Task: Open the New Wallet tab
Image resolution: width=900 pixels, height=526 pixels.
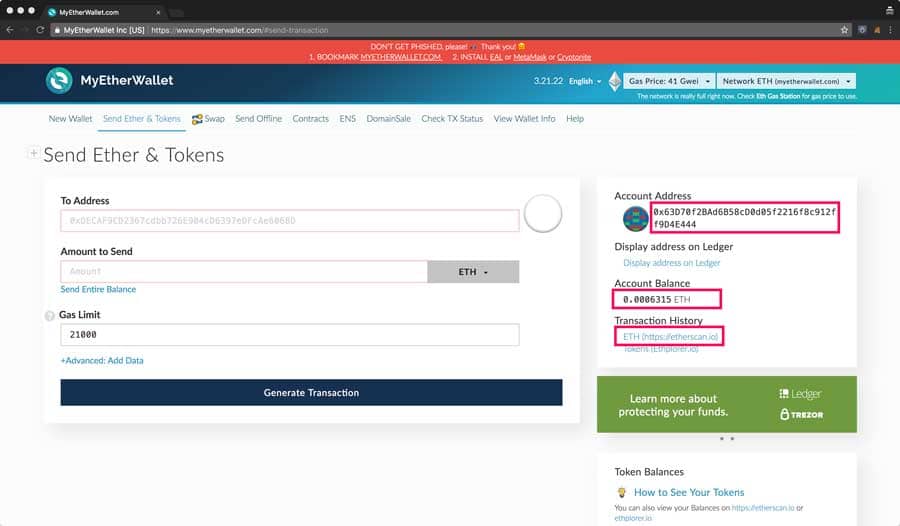Action: tap(70, 119)
